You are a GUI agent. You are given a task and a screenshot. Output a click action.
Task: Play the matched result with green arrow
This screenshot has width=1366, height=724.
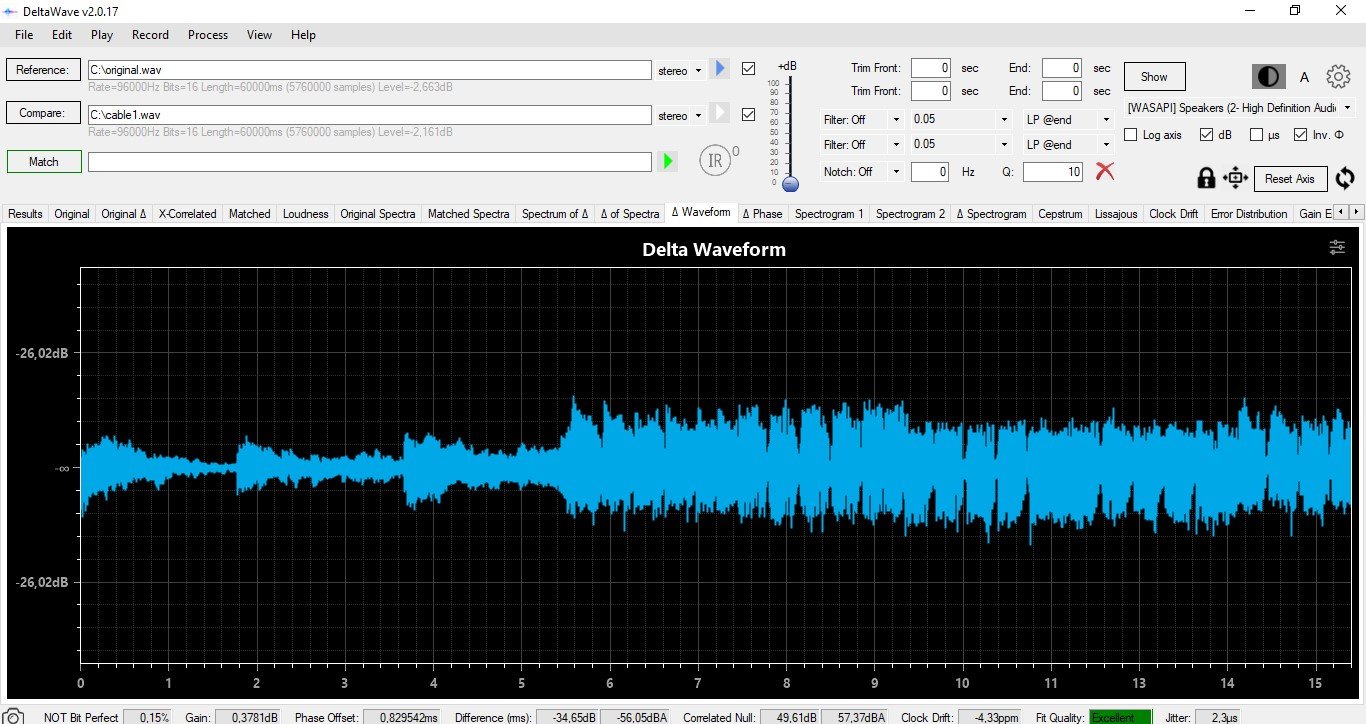pos(668,161)
